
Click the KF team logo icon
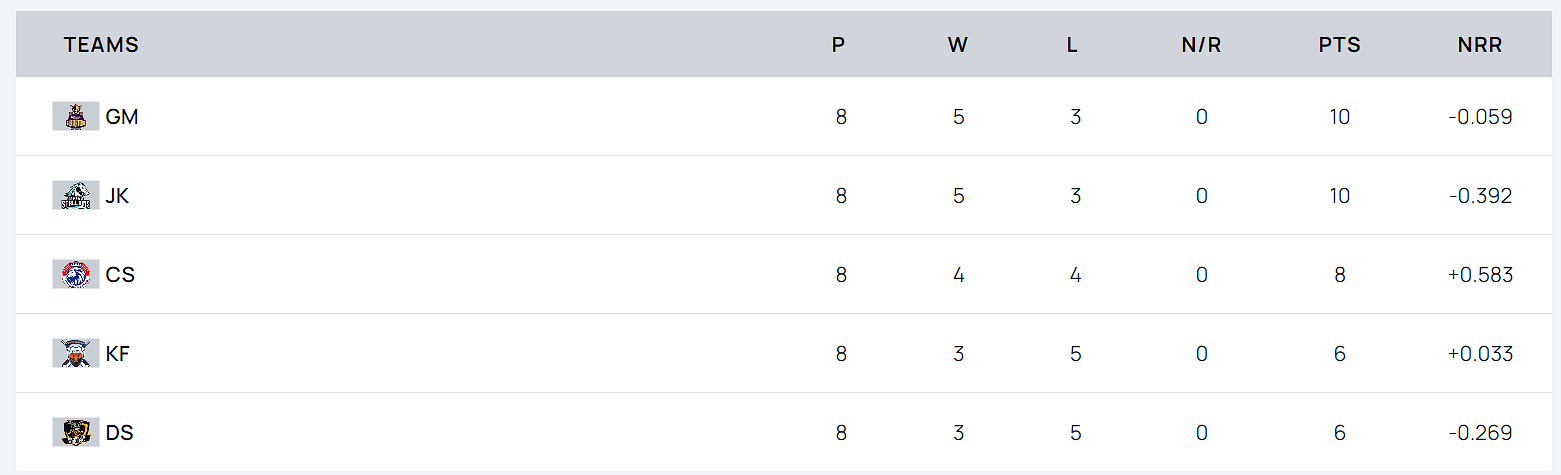(x=76, y=354)
